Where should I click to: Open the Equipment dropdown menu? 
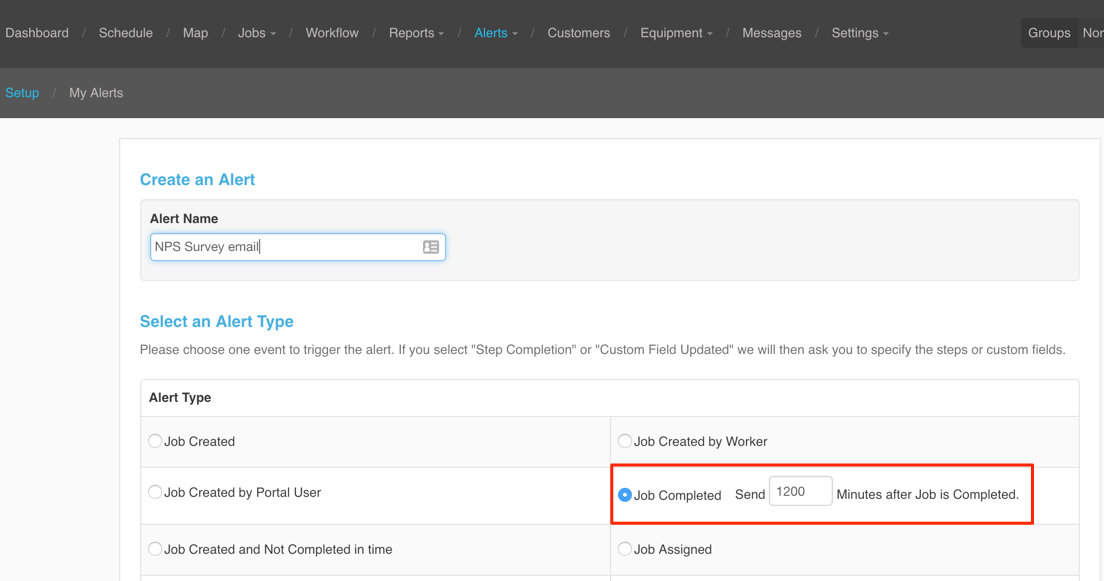pos(676,33)
